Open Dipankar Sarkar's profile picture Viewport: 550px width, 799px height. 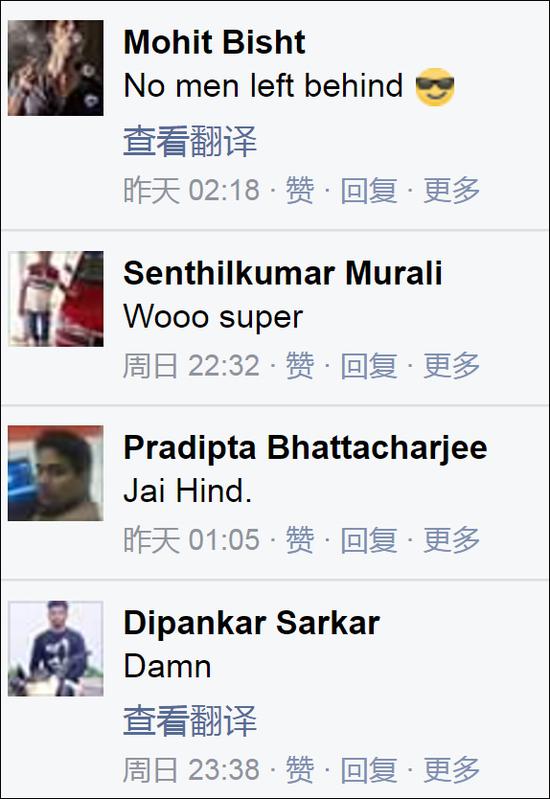pos(56,648)
